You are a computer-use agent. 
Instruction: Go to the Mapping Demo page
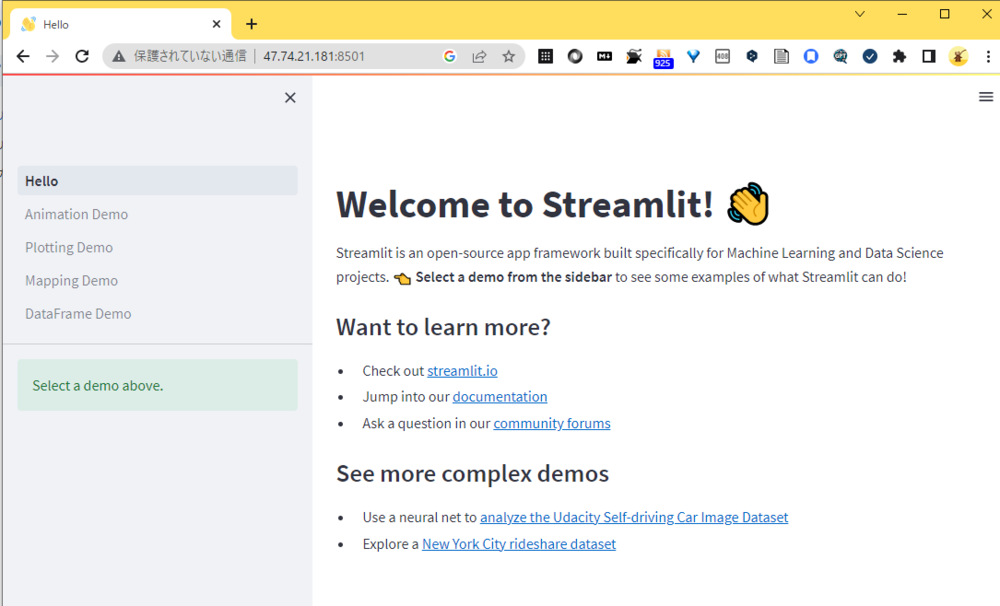(x=71, y=280)
